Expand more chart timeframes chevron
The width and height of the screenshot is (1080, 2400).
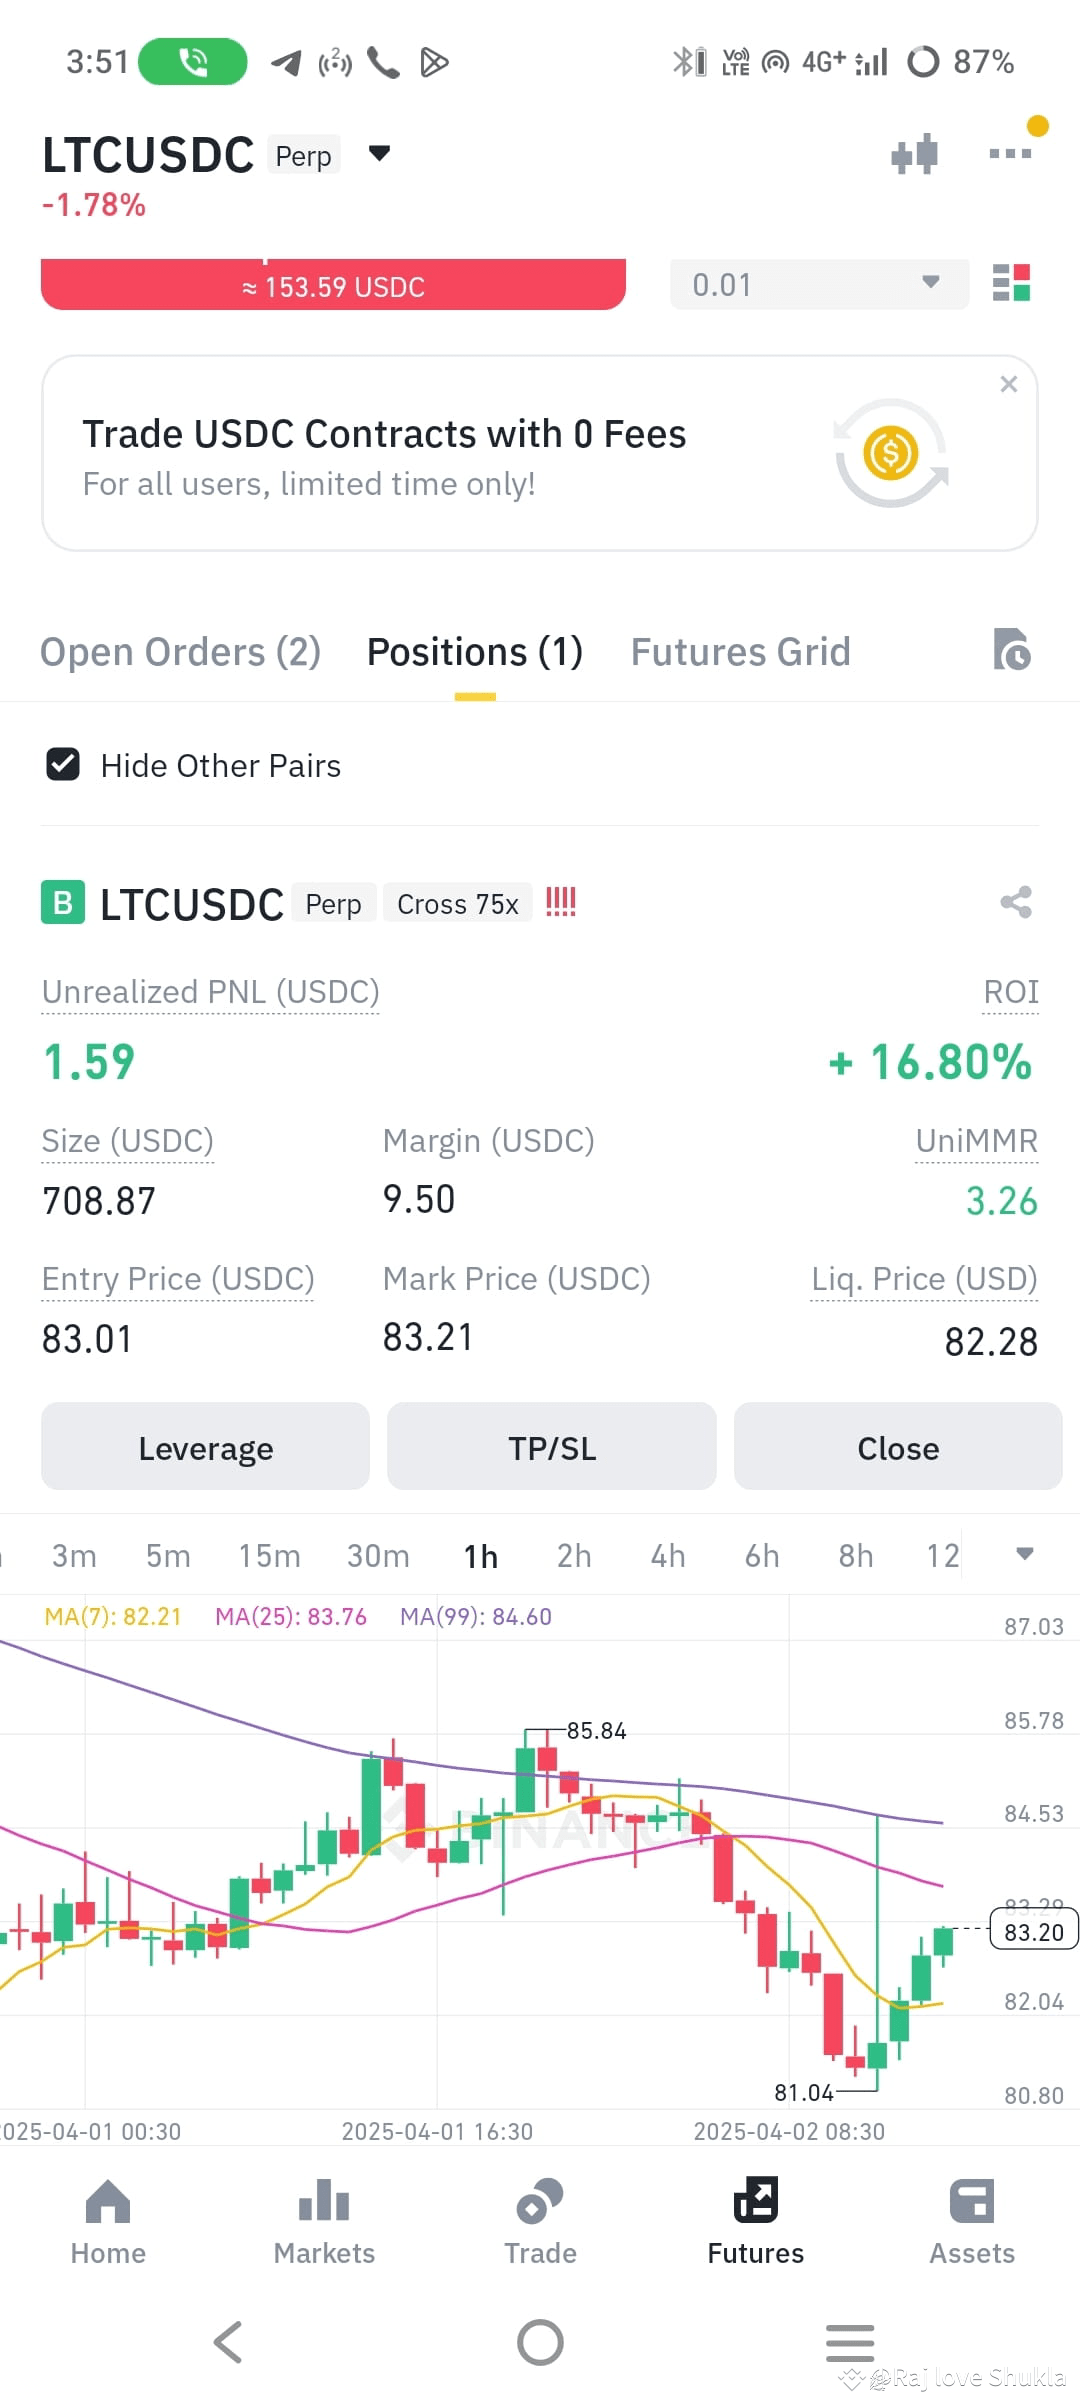click(1024, 1555)
